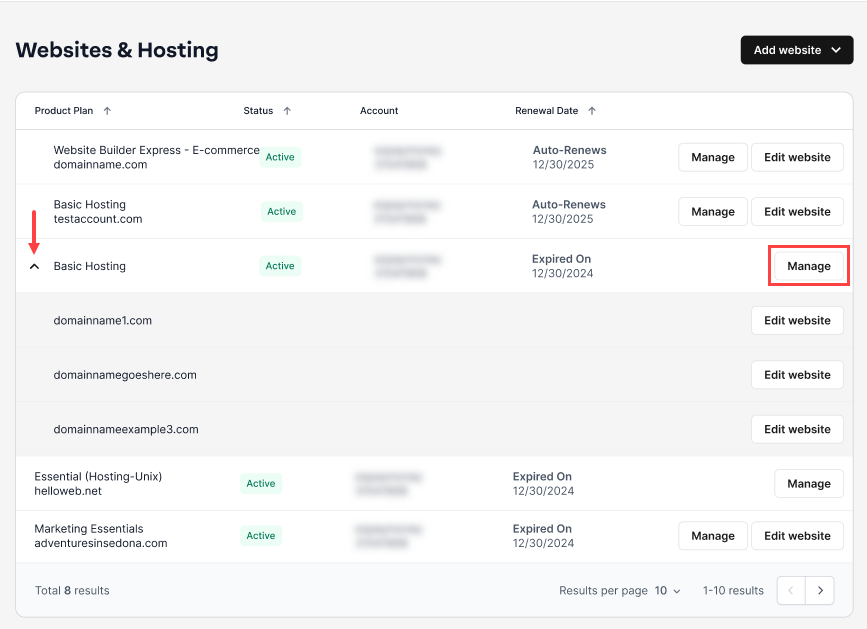Click Active badge for domainname.com row

tap(280, 157)
